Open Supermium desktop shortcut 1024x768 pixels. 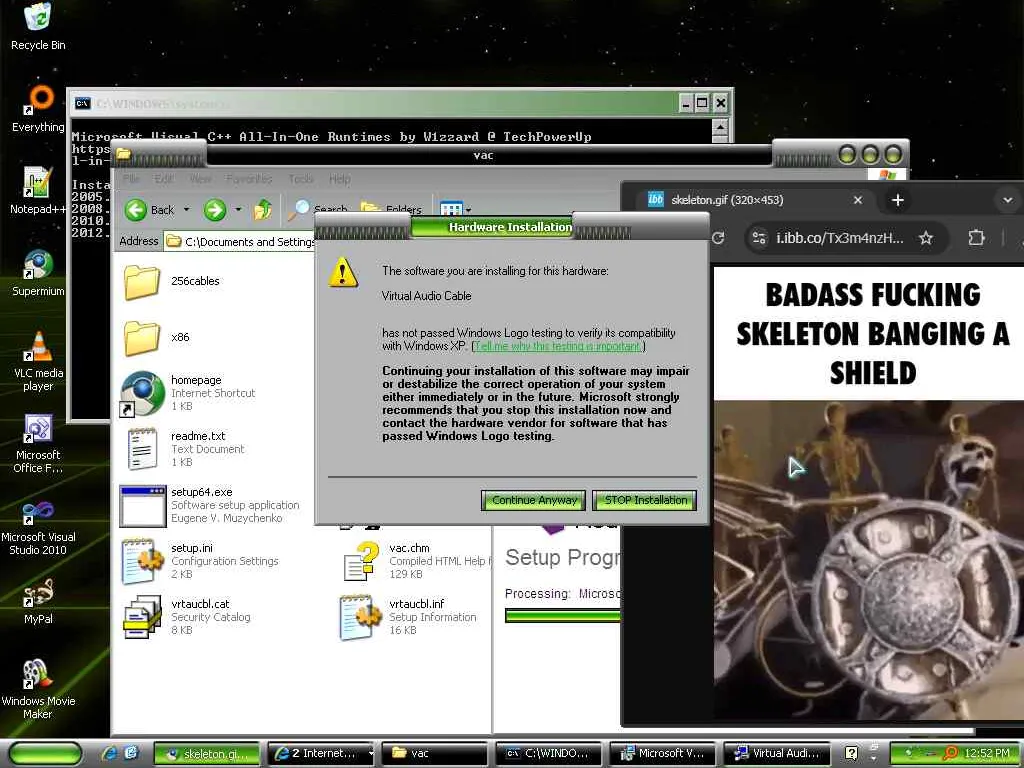[x=38, y=273]
